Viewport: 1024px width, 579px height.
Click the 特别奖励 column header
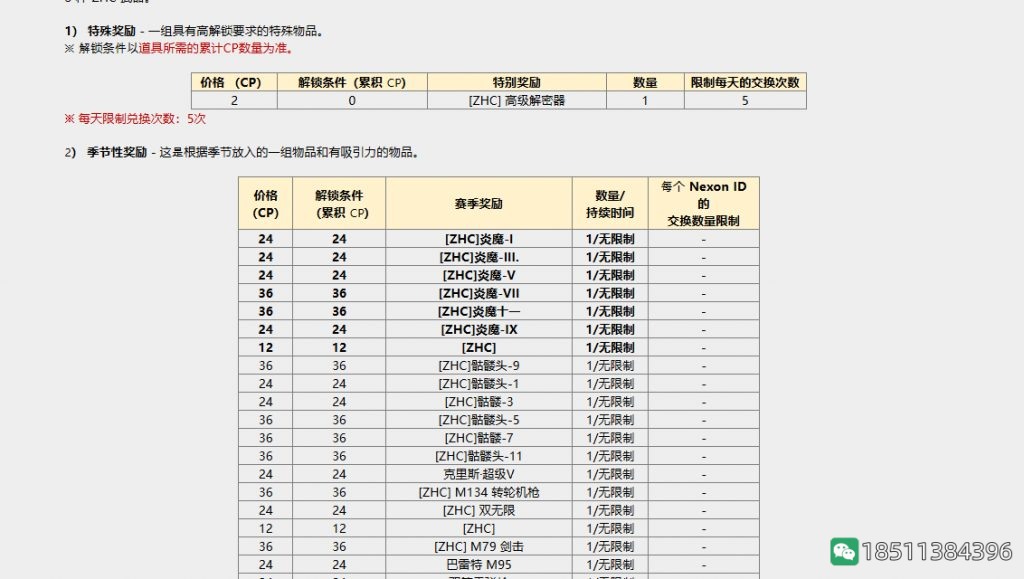pyautogui.click(x=516, y=82)
